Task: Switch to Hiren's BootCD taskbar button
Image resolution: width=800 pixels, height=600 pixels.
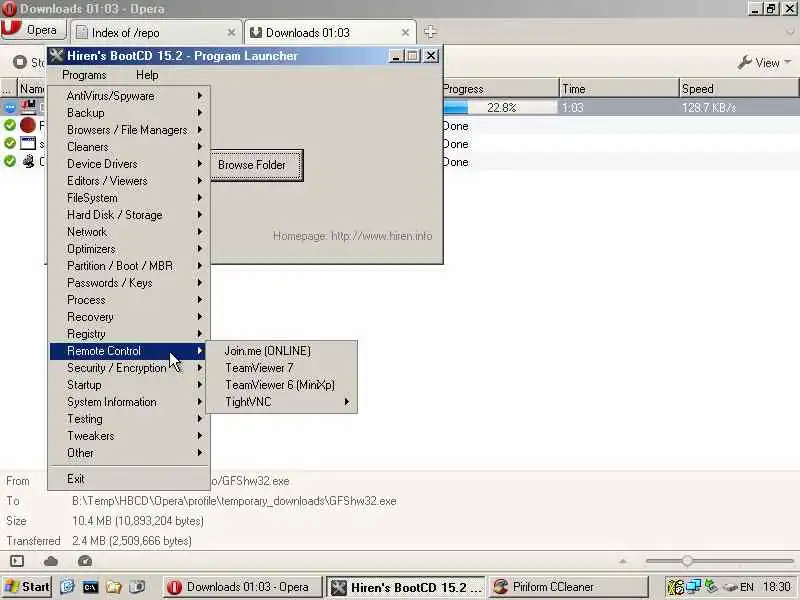Action: 406,587
